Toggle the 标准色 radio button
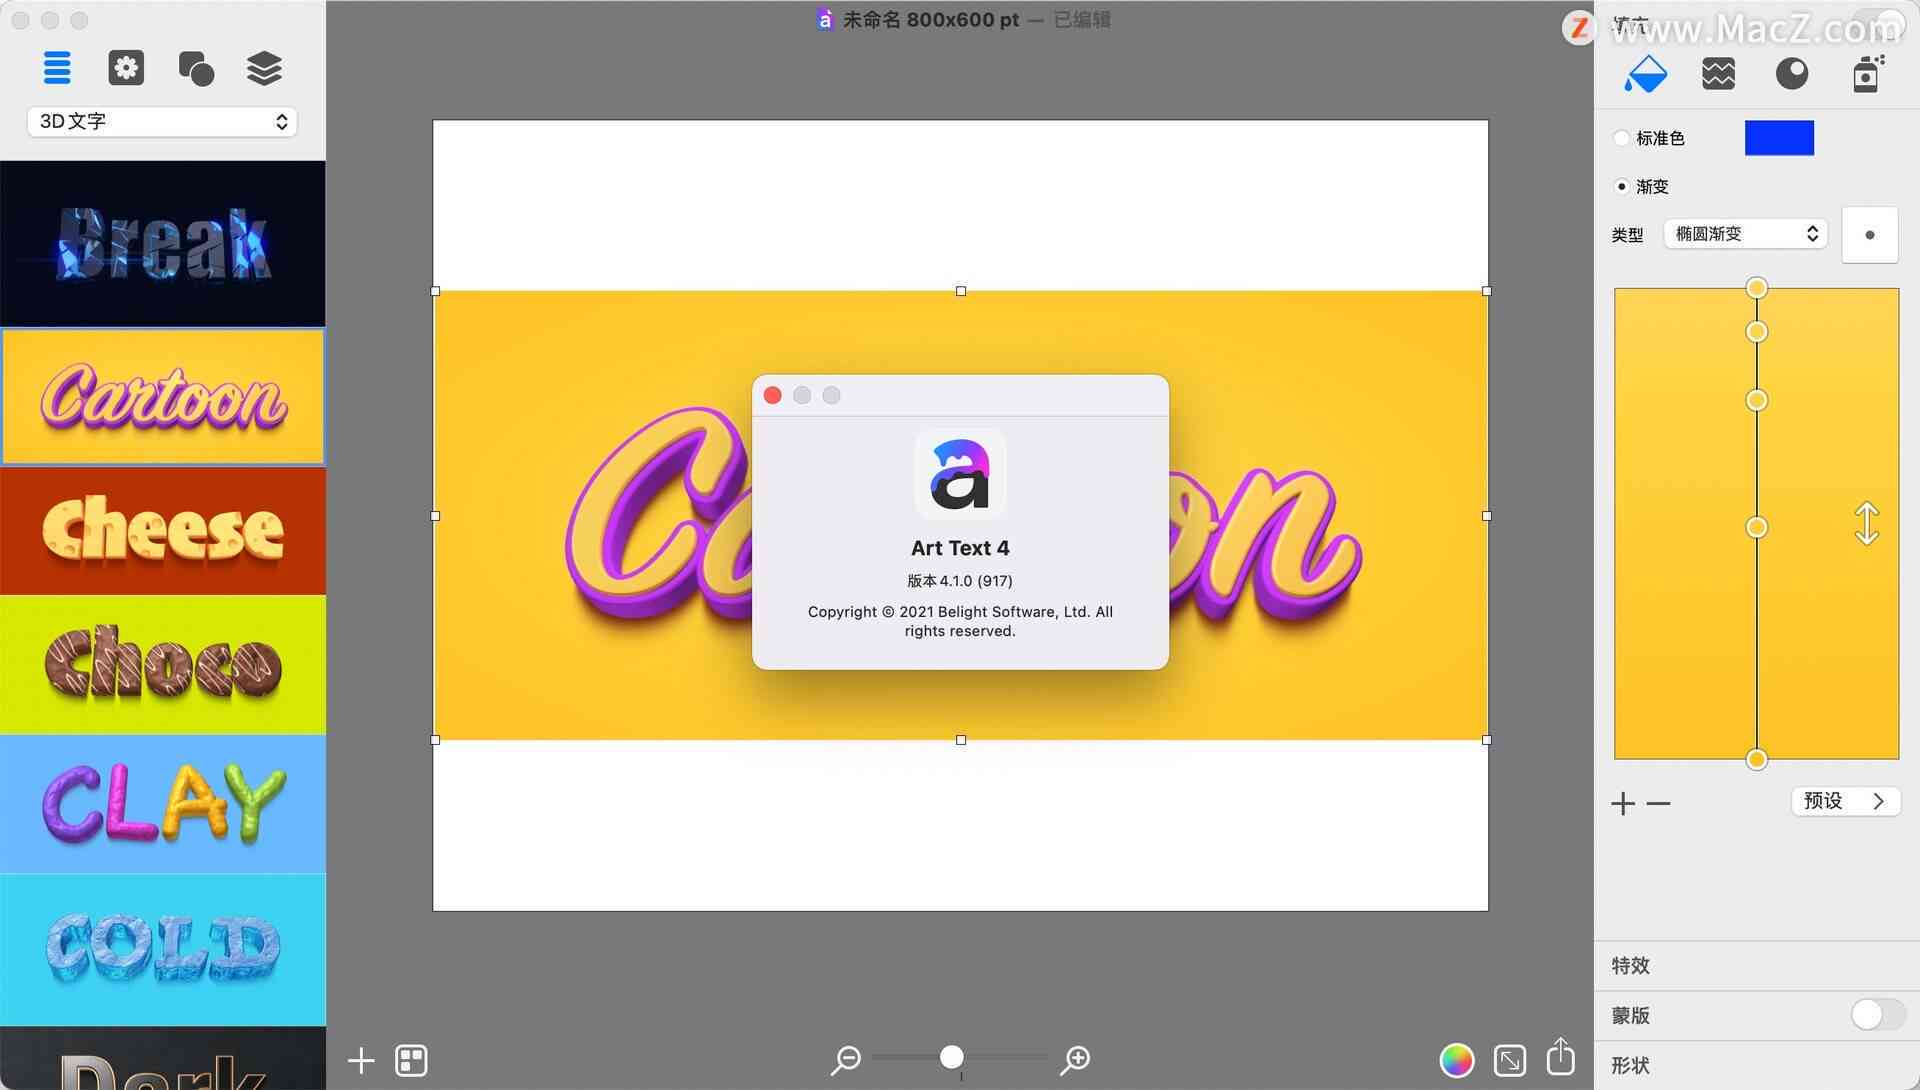Screen dimensions: 1920x1090 tap(1621, 137)
